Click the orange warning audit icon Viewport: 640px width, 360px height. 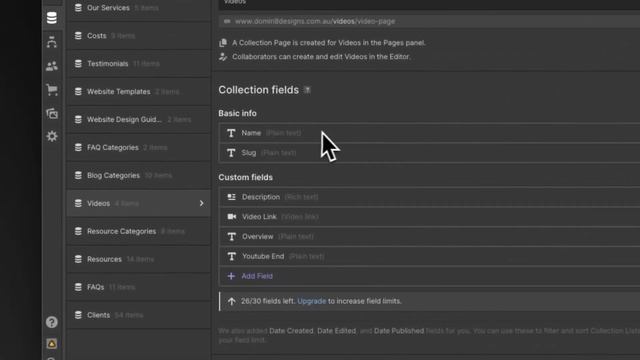[52, 344]
